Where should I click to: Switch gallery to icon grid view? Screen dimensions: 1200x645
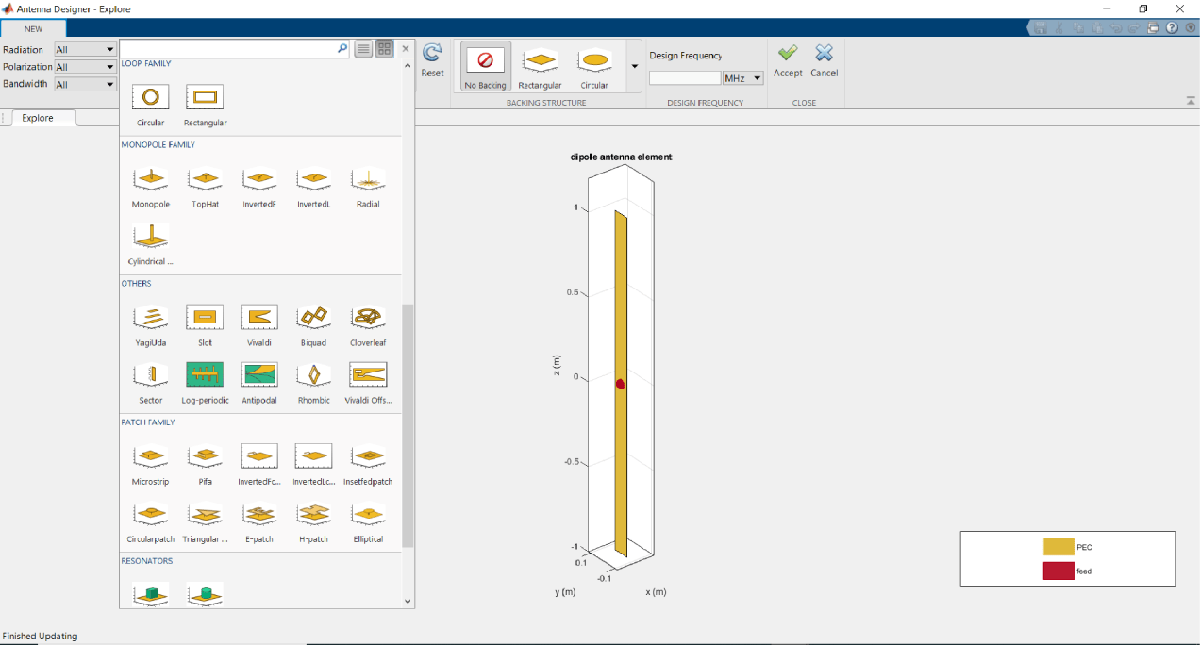tap(383, 48)
